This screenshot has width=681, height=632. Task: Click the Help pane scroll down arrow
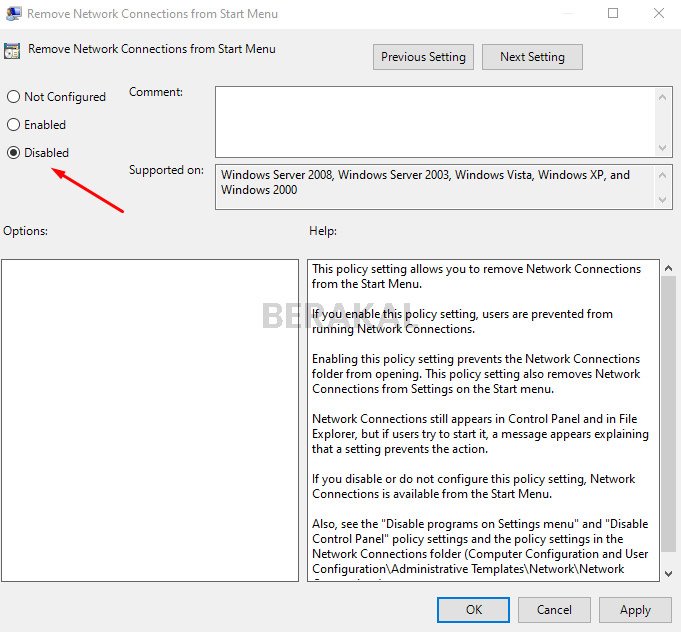(669, 574)
